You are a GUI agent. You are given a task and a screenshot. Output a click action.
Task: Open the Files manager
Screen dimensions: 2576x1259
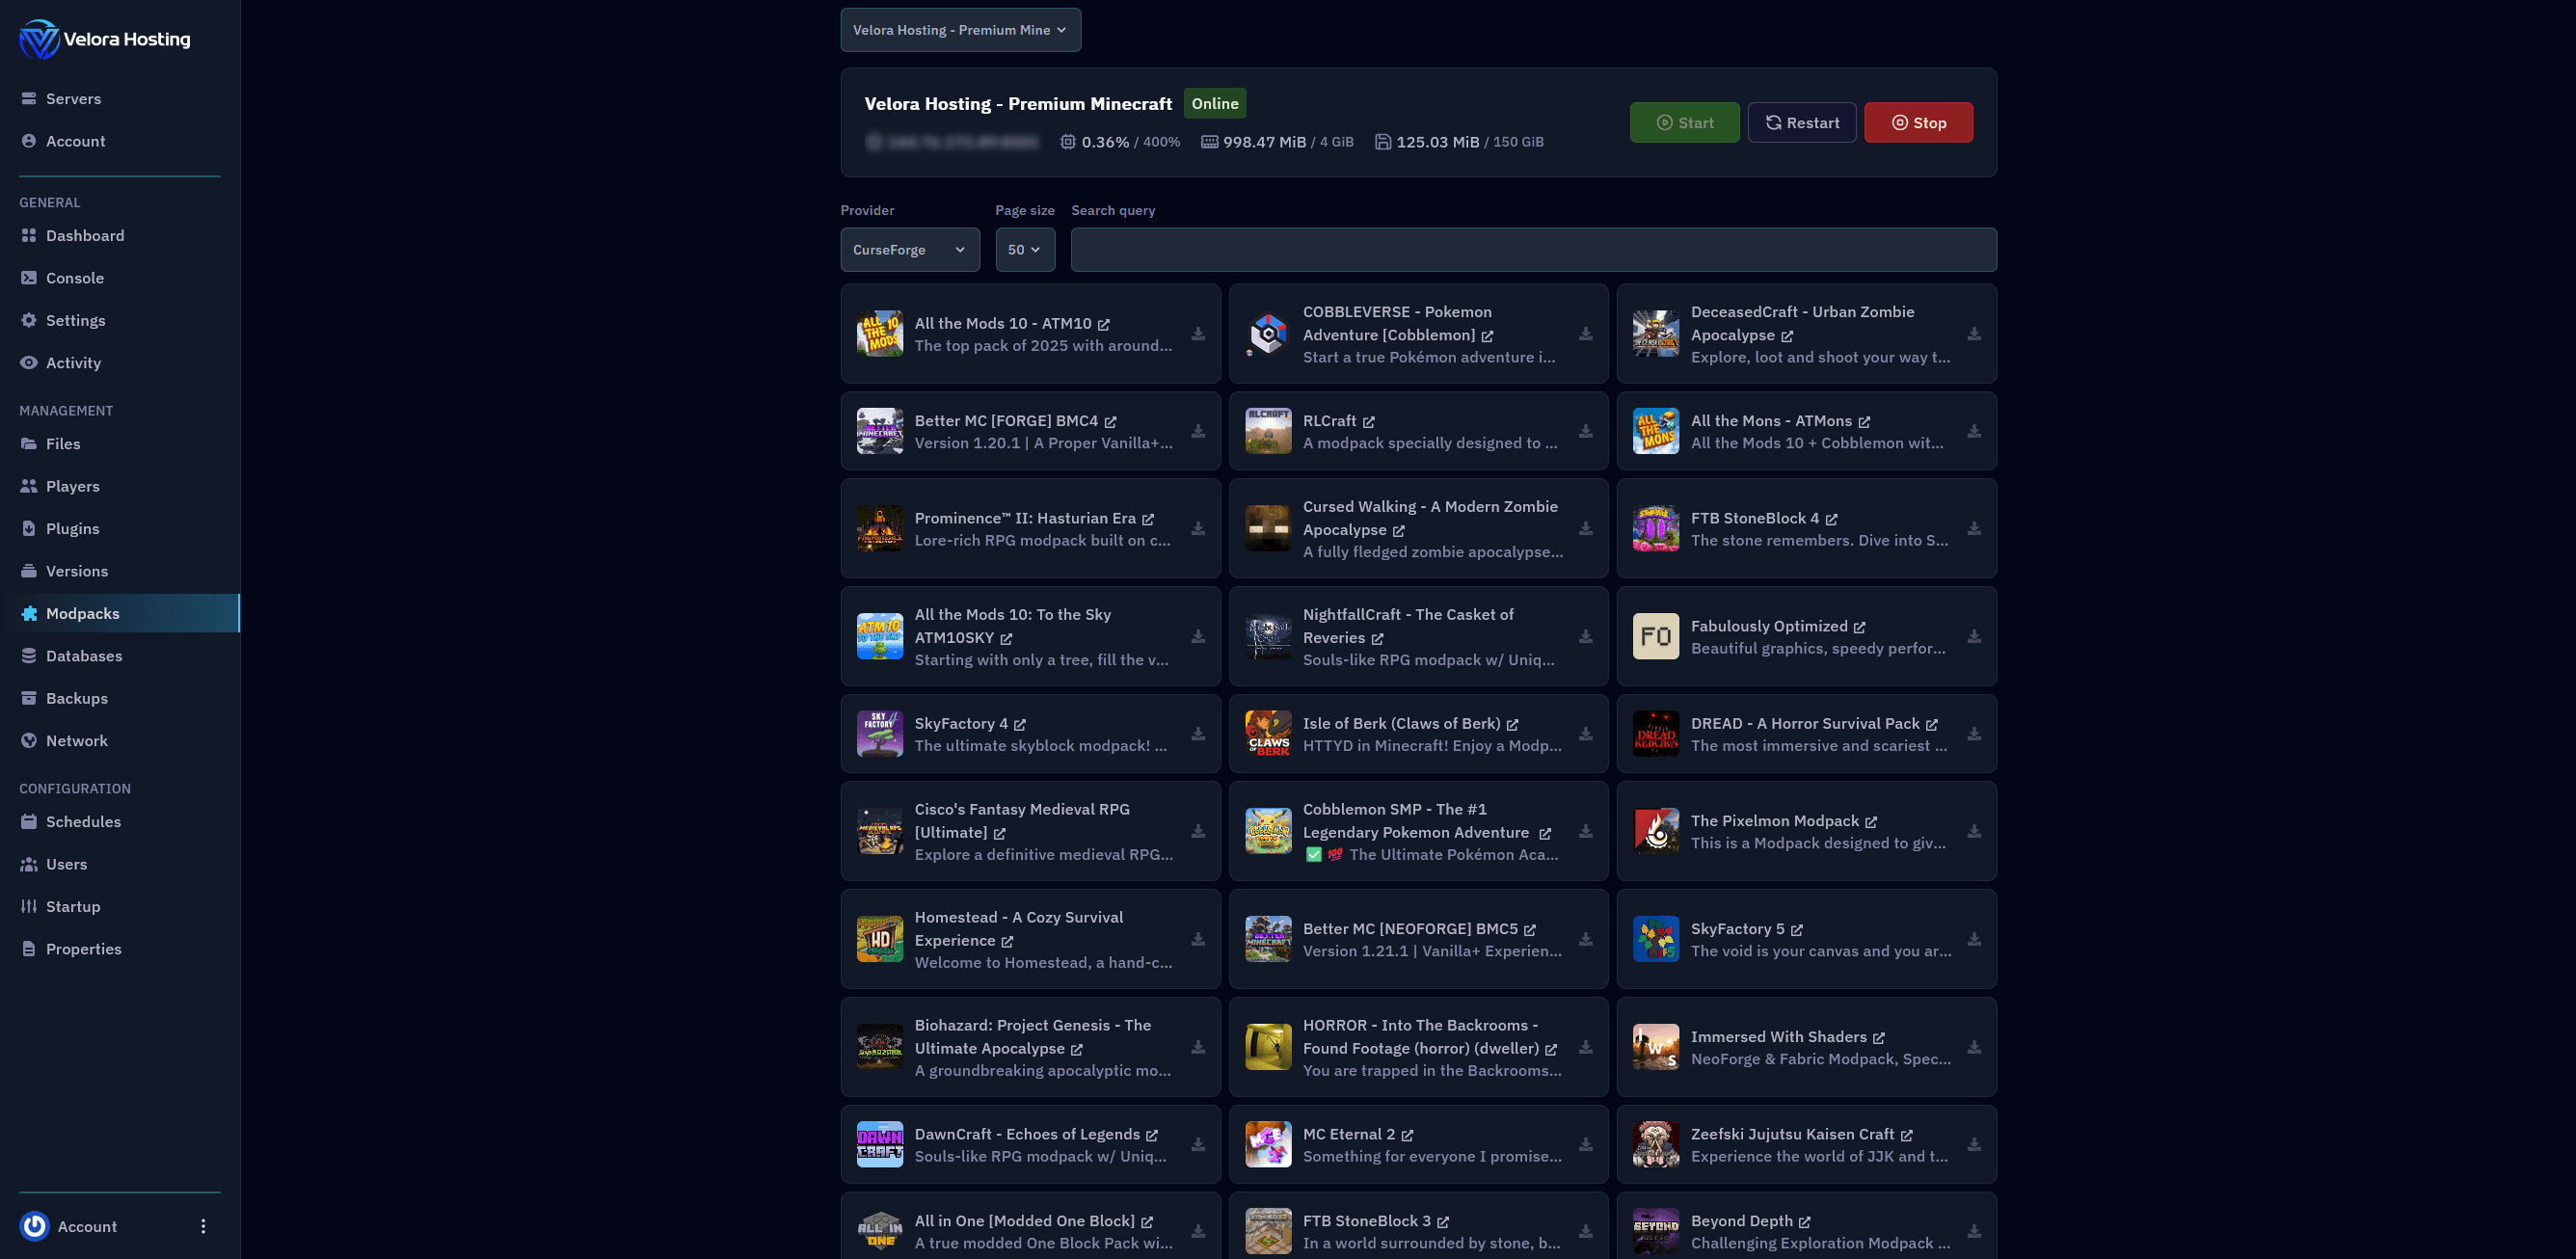click(x=63, y=443)
